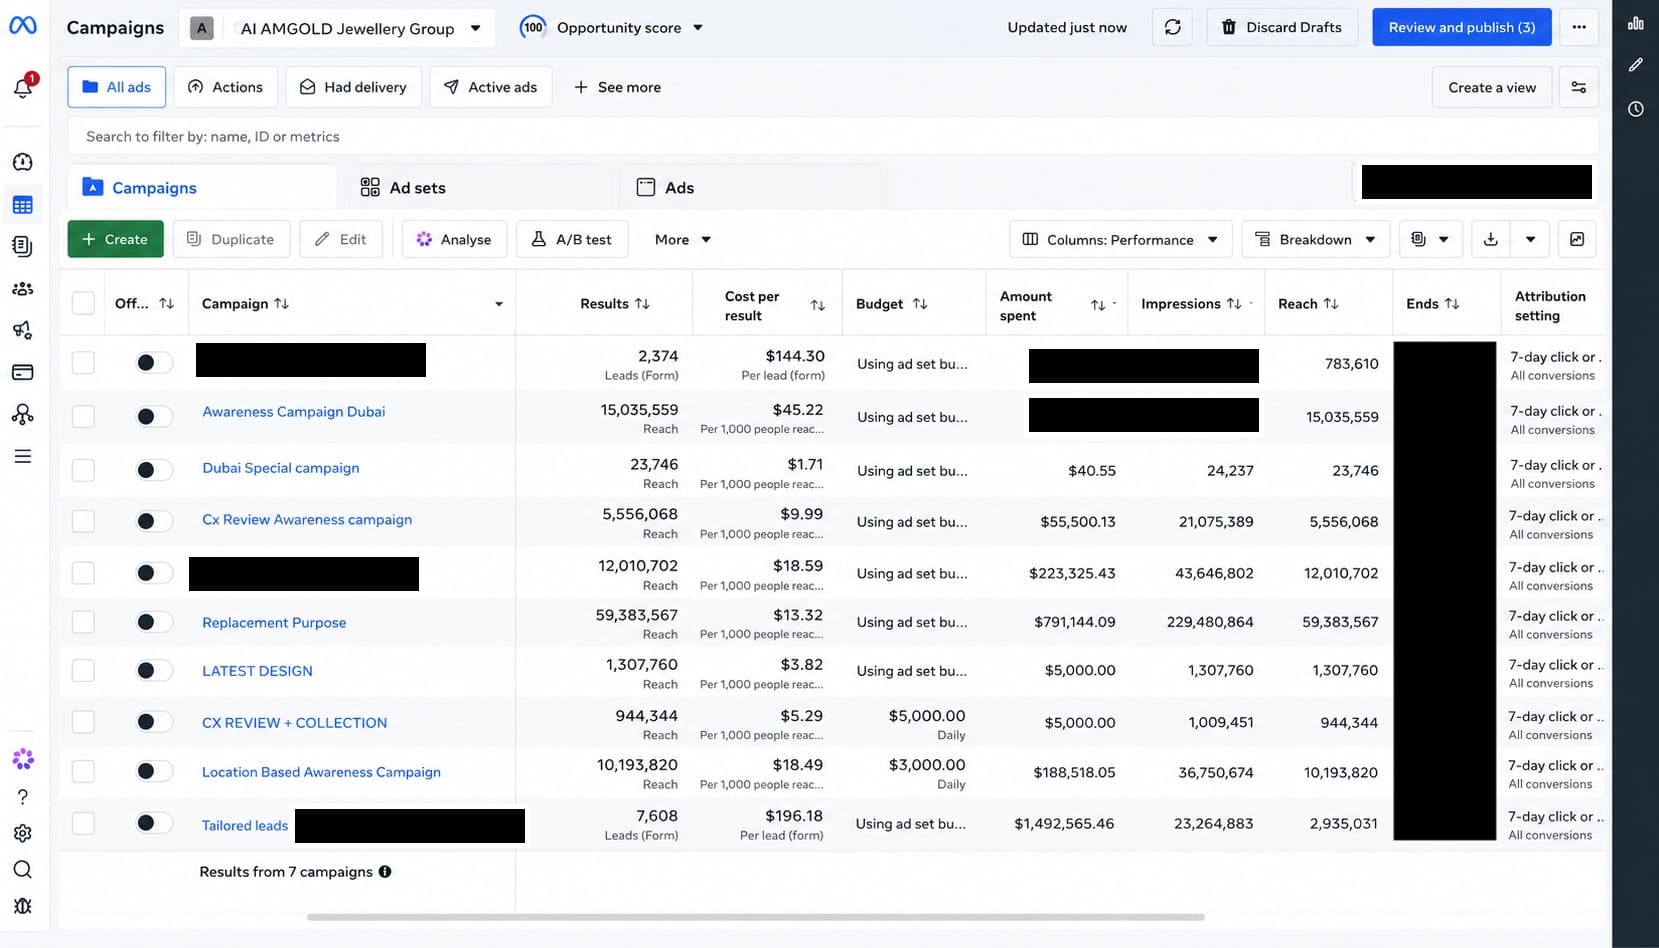Screen dimensions: 1659x948
Task: Open the chart view icon in toolbar
Action: click(1577, 239)
